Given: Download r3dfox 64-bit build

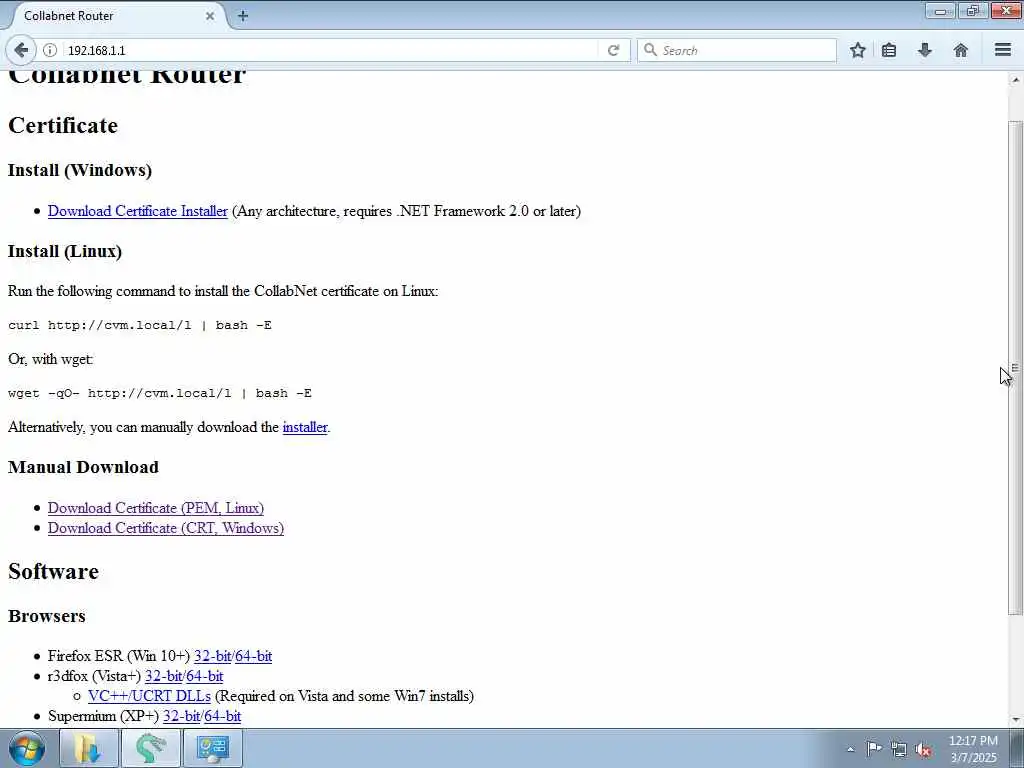Looking at the screenshot, I should (204, 676).
